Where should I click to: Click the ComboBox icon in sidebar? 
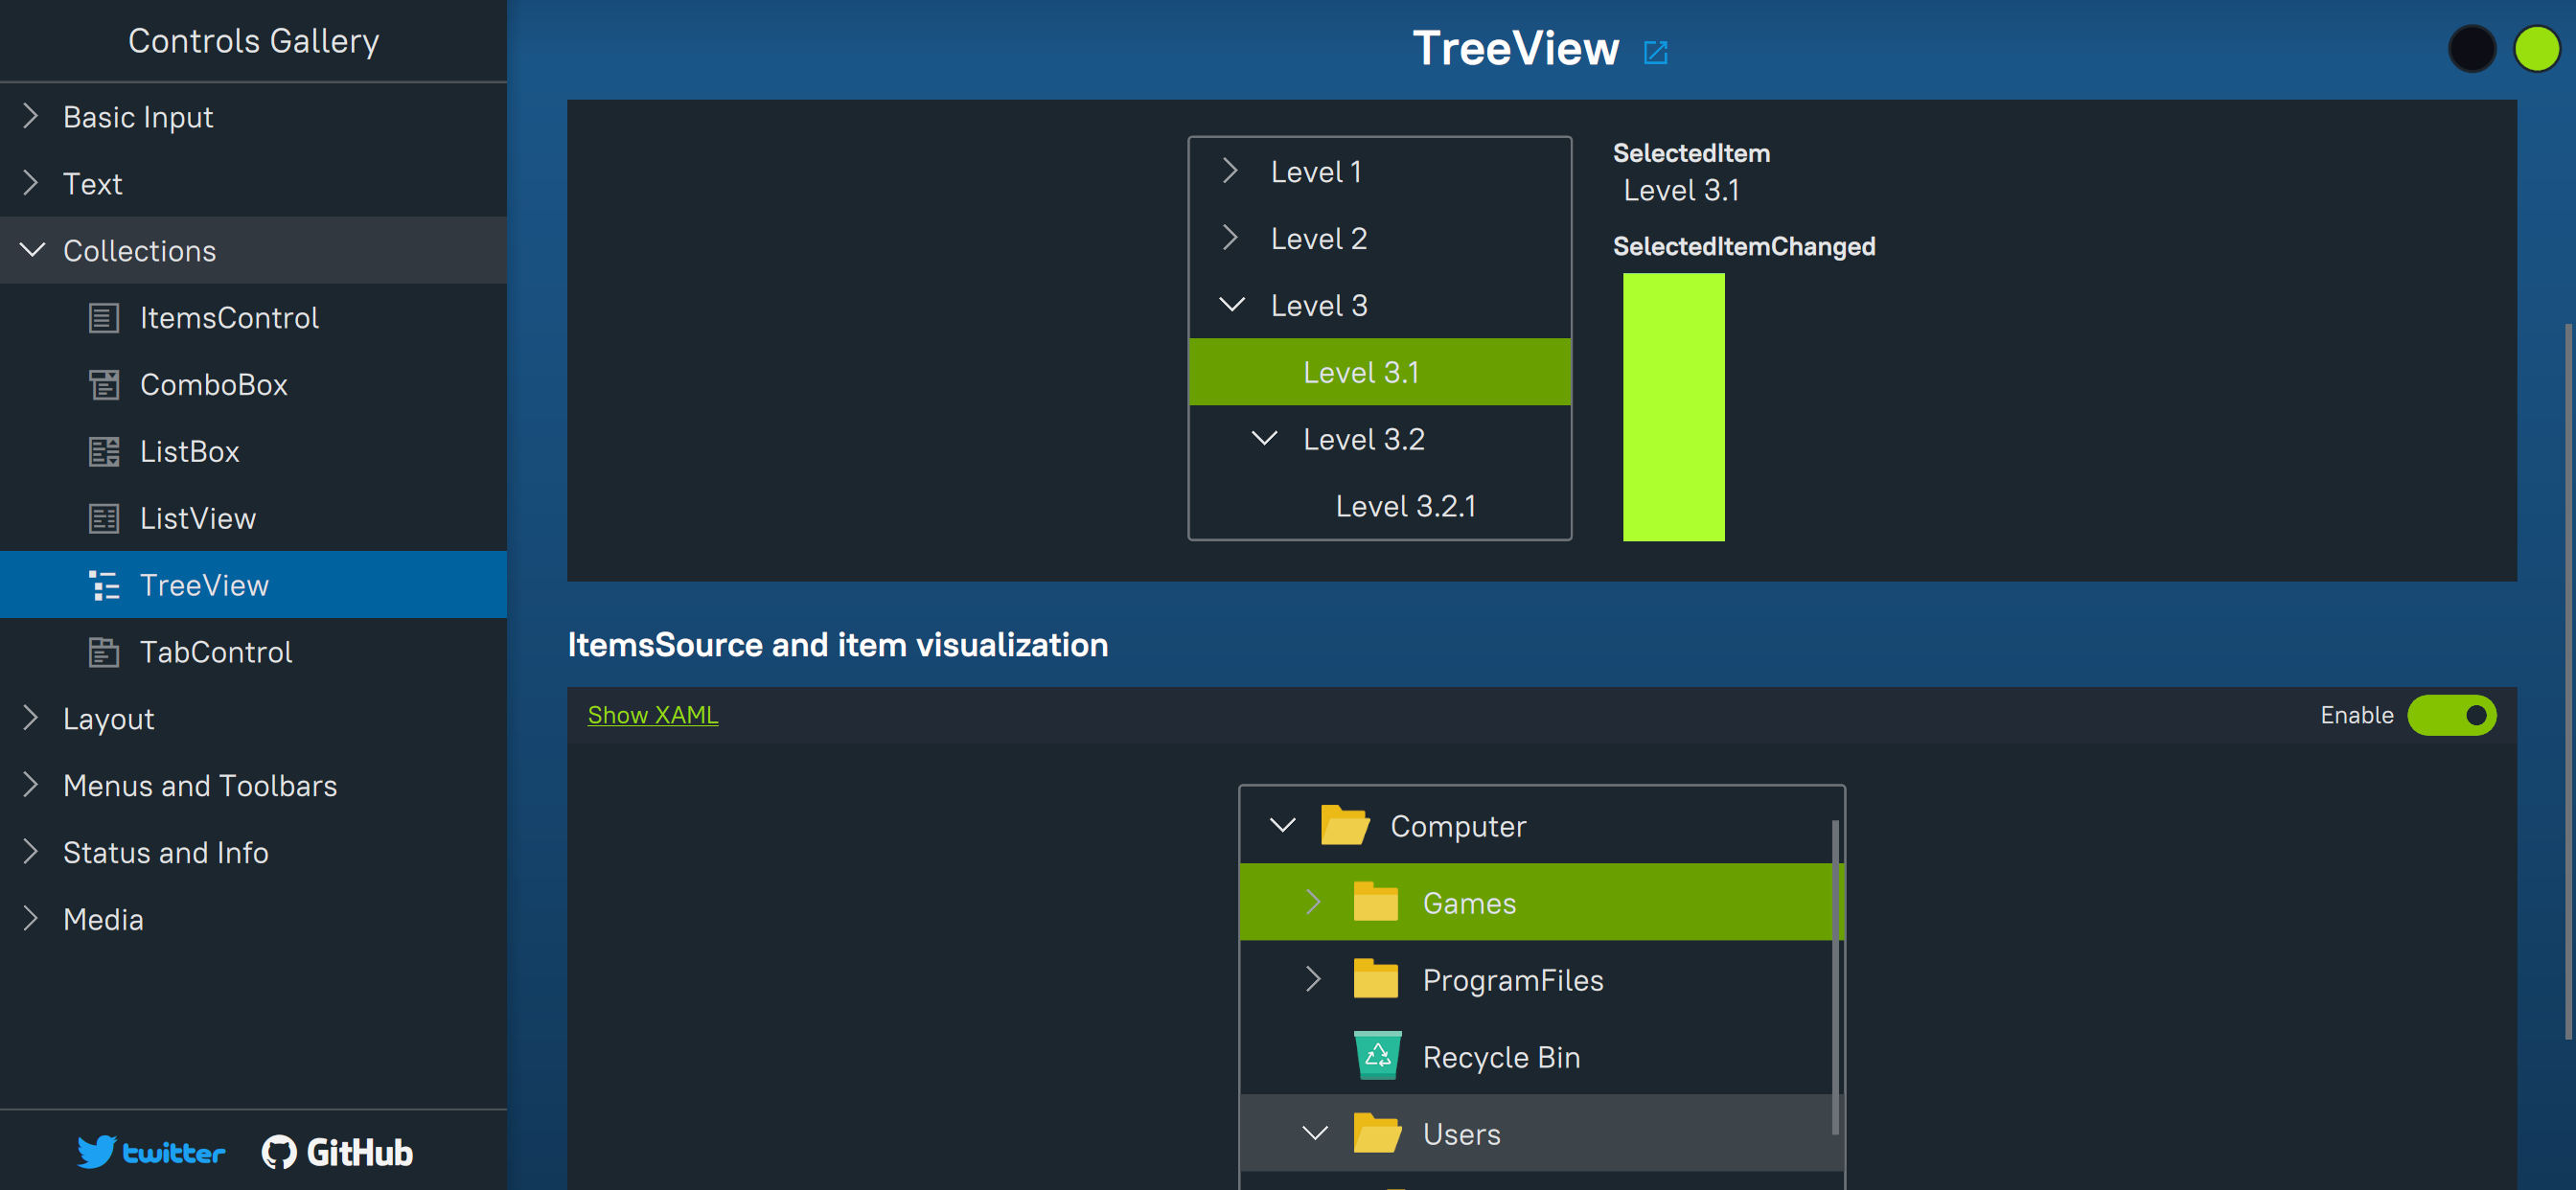[103, 385]
